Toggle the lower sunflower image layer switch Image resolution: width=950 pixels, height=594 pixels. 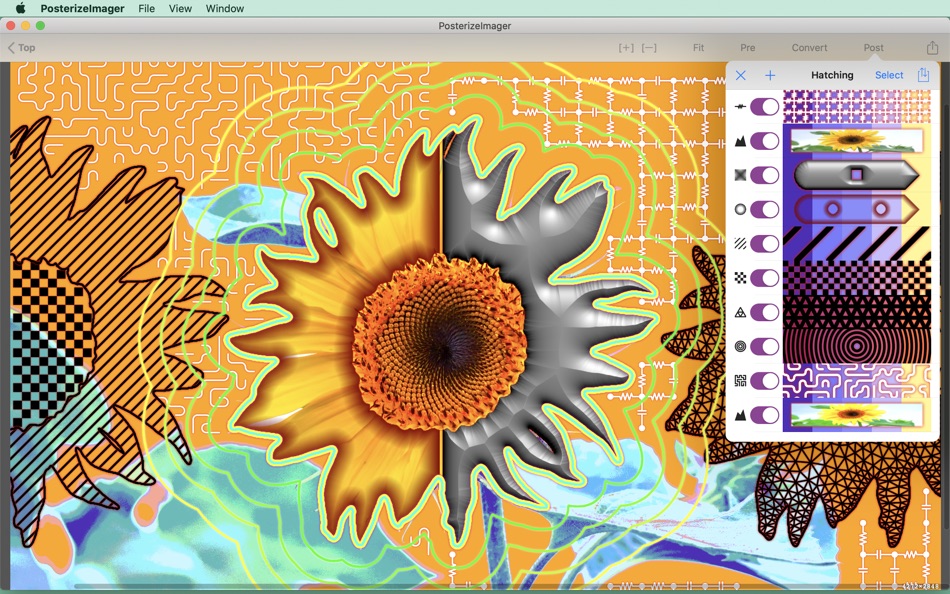(x=765, y=415)
